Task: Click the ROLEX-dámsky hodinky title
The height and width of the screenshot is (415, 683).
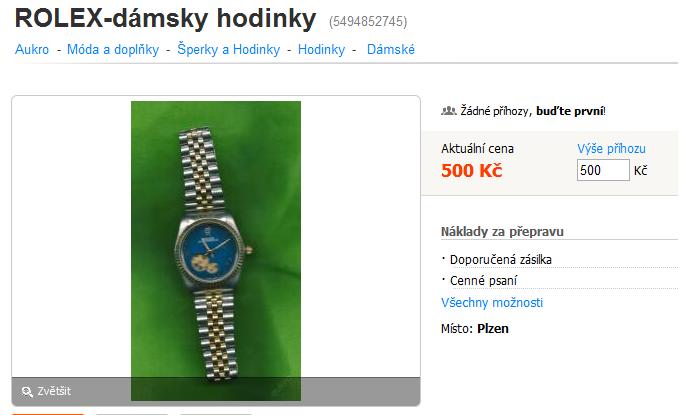Action: 166,19
